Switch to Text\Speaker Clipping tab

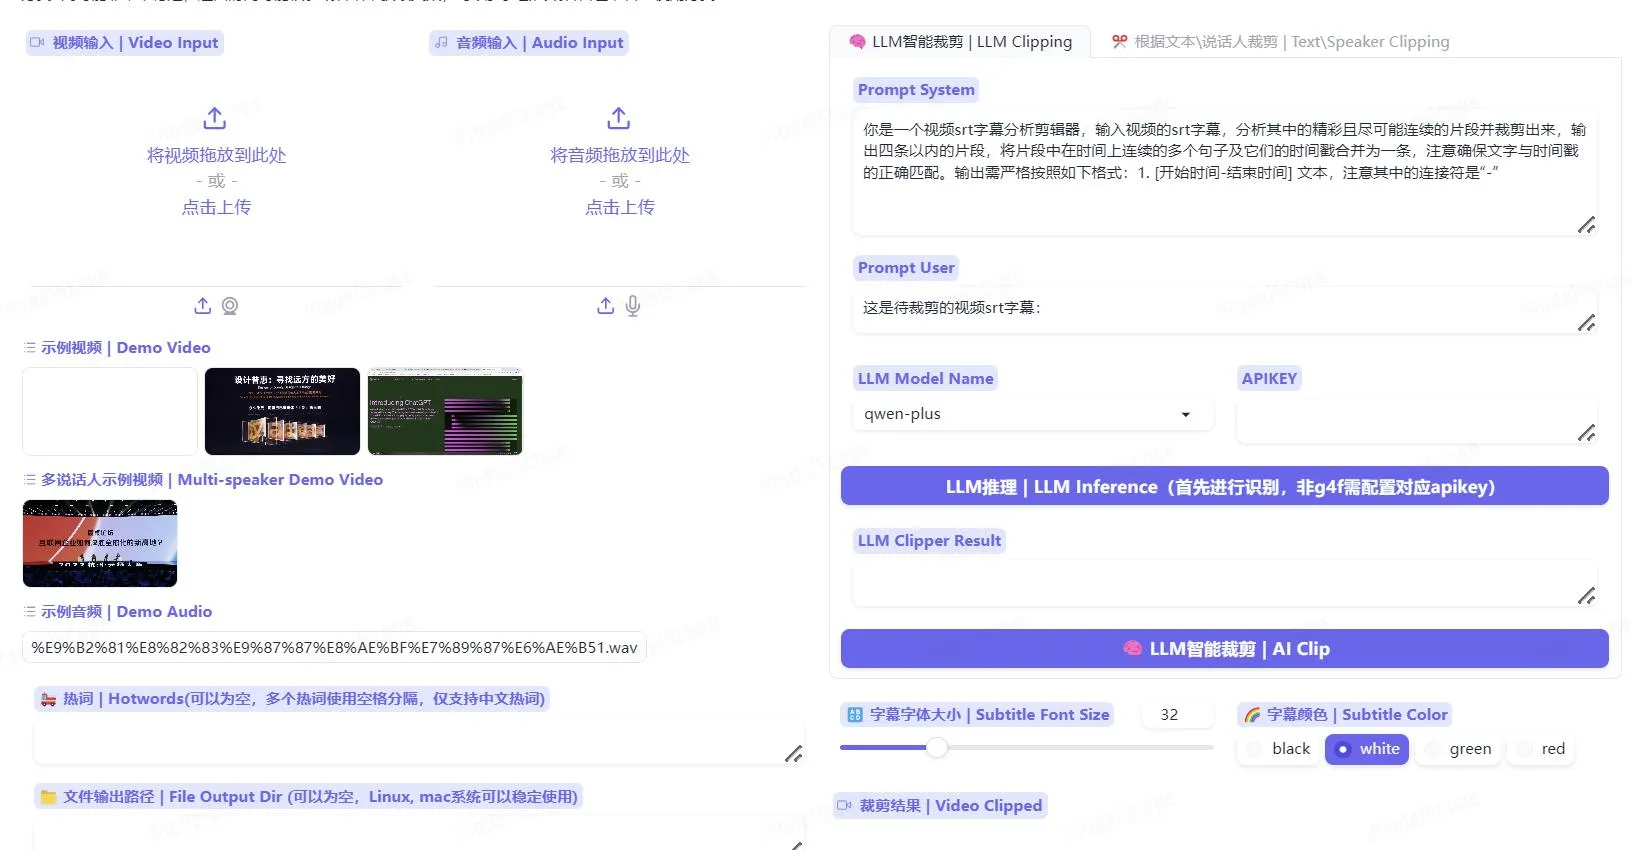click(x=1280, y=42)
